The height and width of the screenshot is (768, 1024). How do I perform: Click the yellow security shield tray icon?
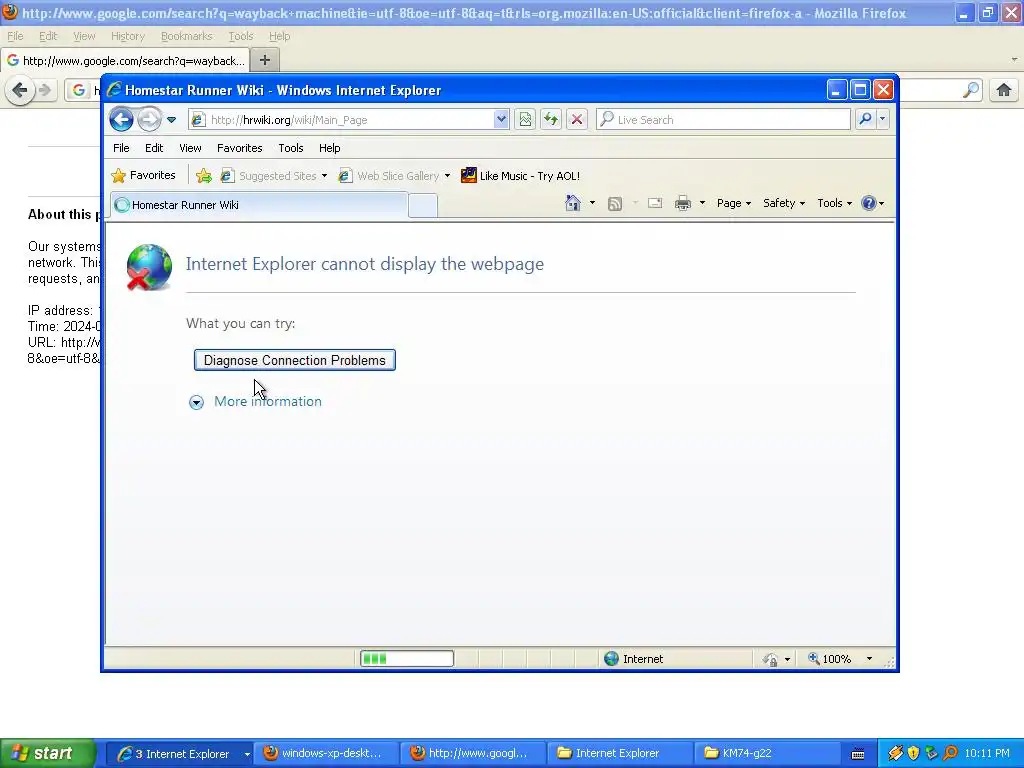(913, 753)
